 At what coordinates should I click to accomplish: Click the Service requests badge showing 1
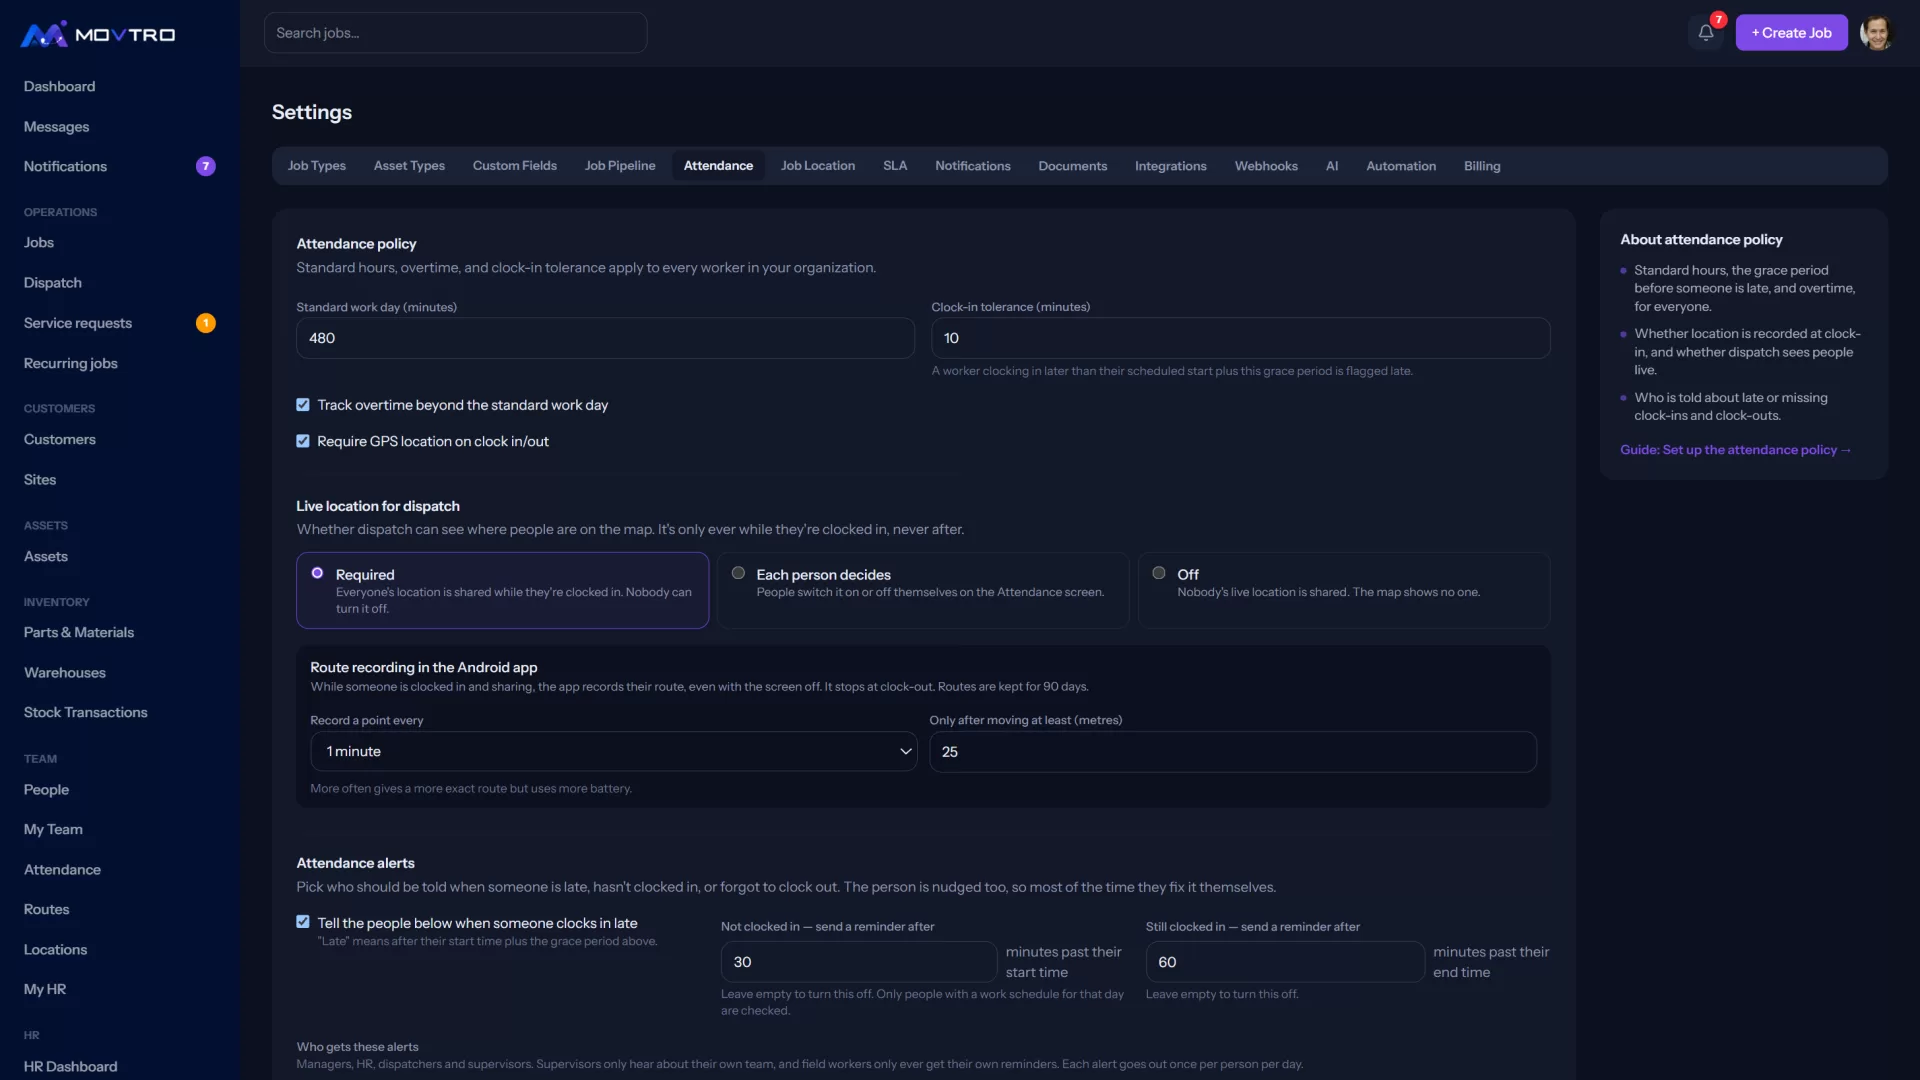click(x=205, y=323)
